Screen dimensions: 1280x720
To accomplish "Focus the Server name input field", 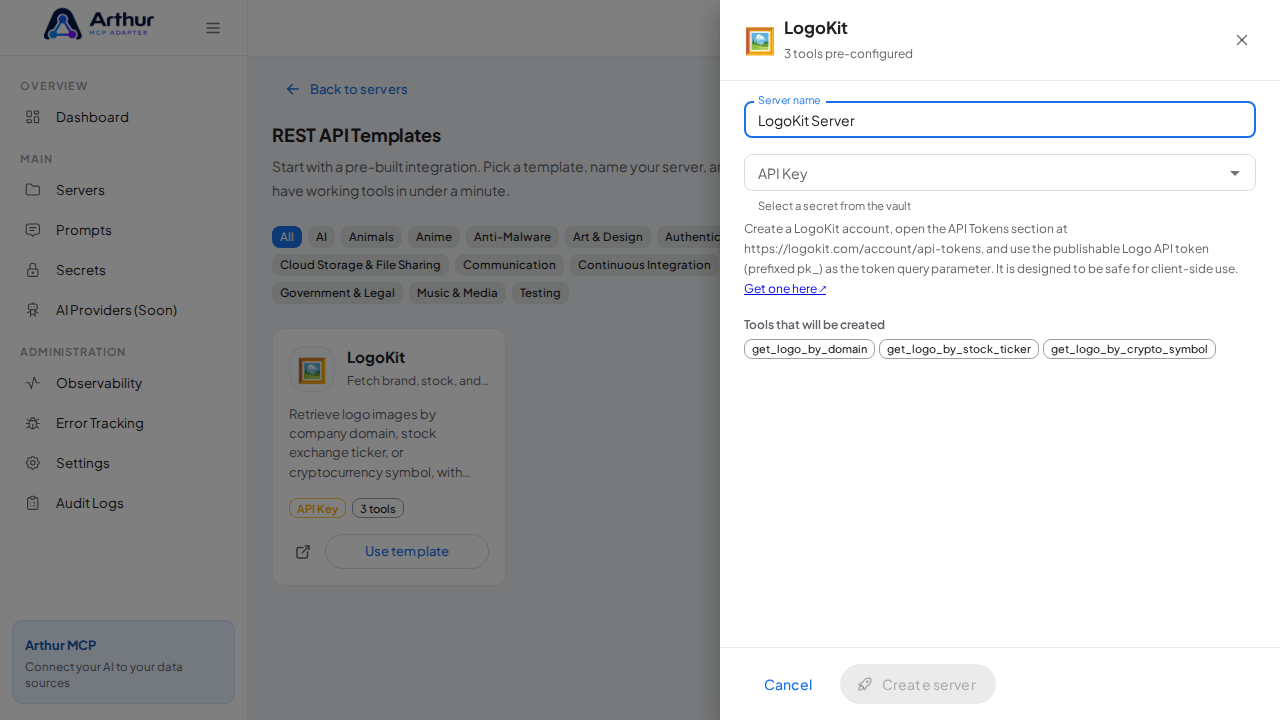I will [x=1000, y=120].
